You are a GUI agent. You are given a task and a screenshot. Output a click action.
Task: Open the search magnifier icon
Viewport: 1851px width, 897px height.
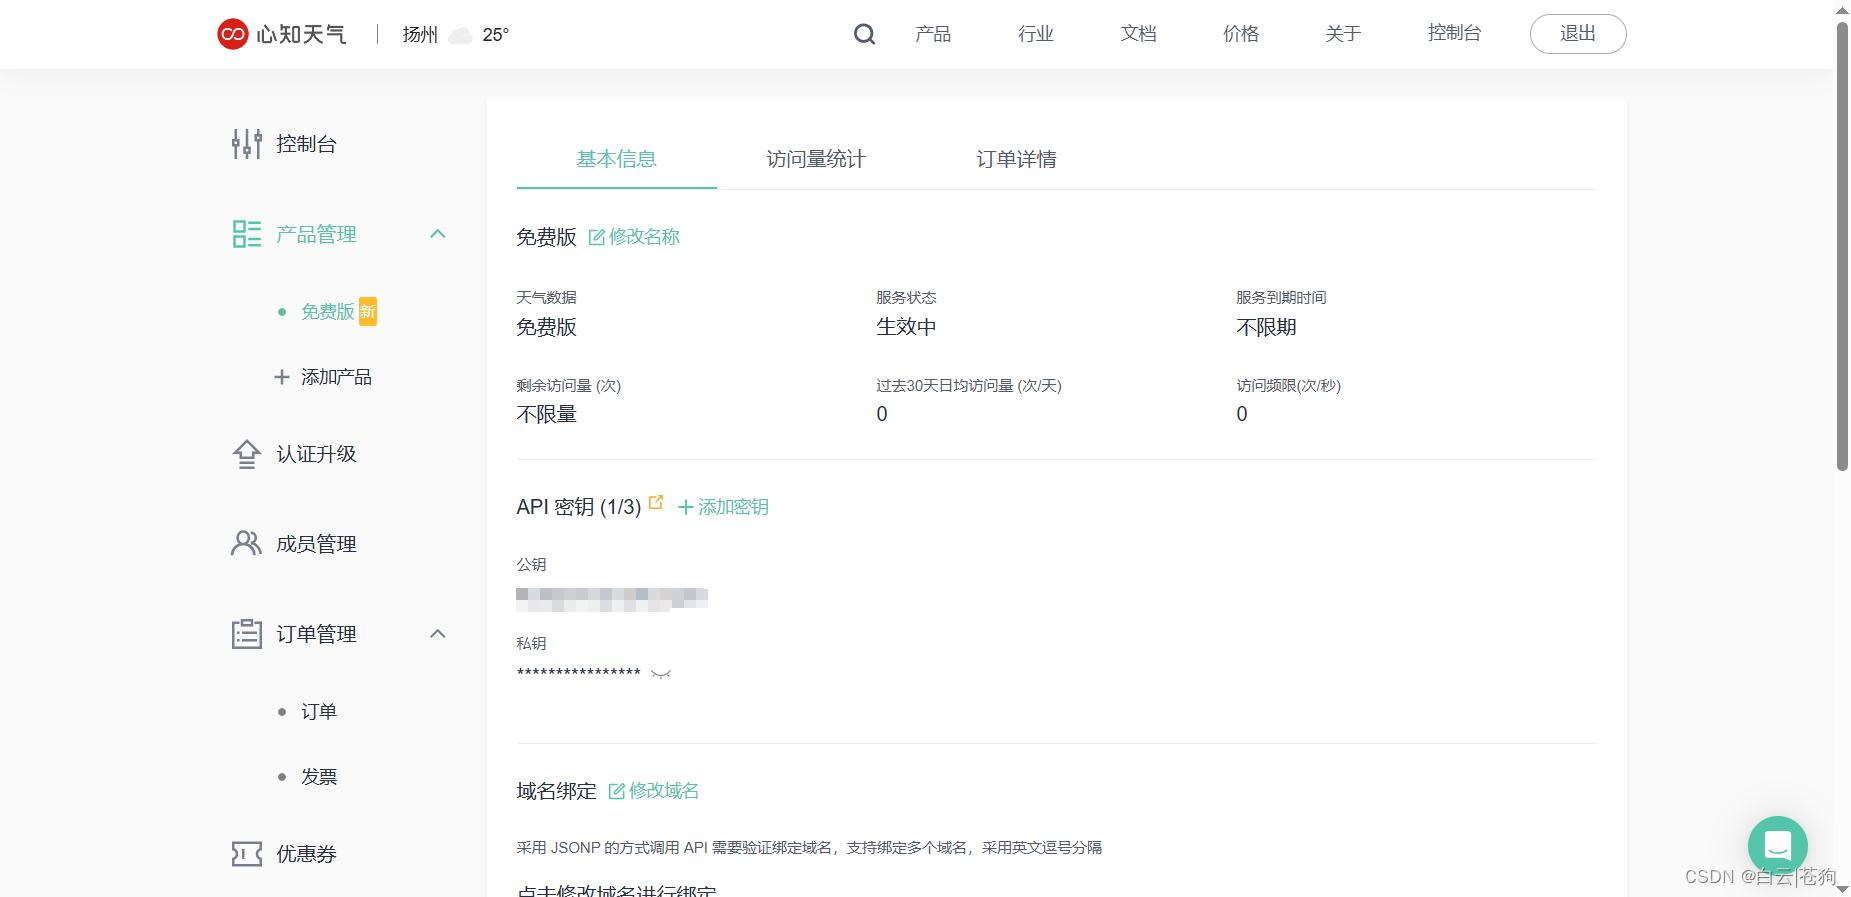click(x=864, y=34)
